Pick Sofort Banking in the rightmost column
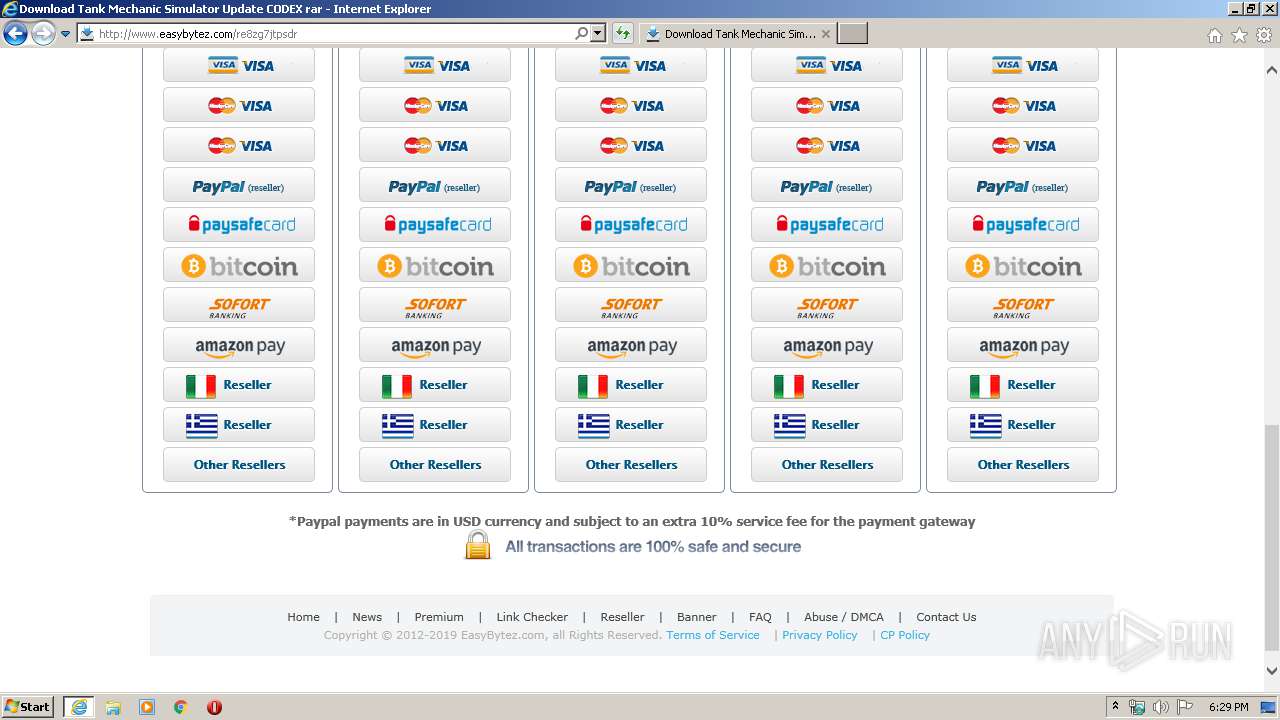 (1023, 305)
